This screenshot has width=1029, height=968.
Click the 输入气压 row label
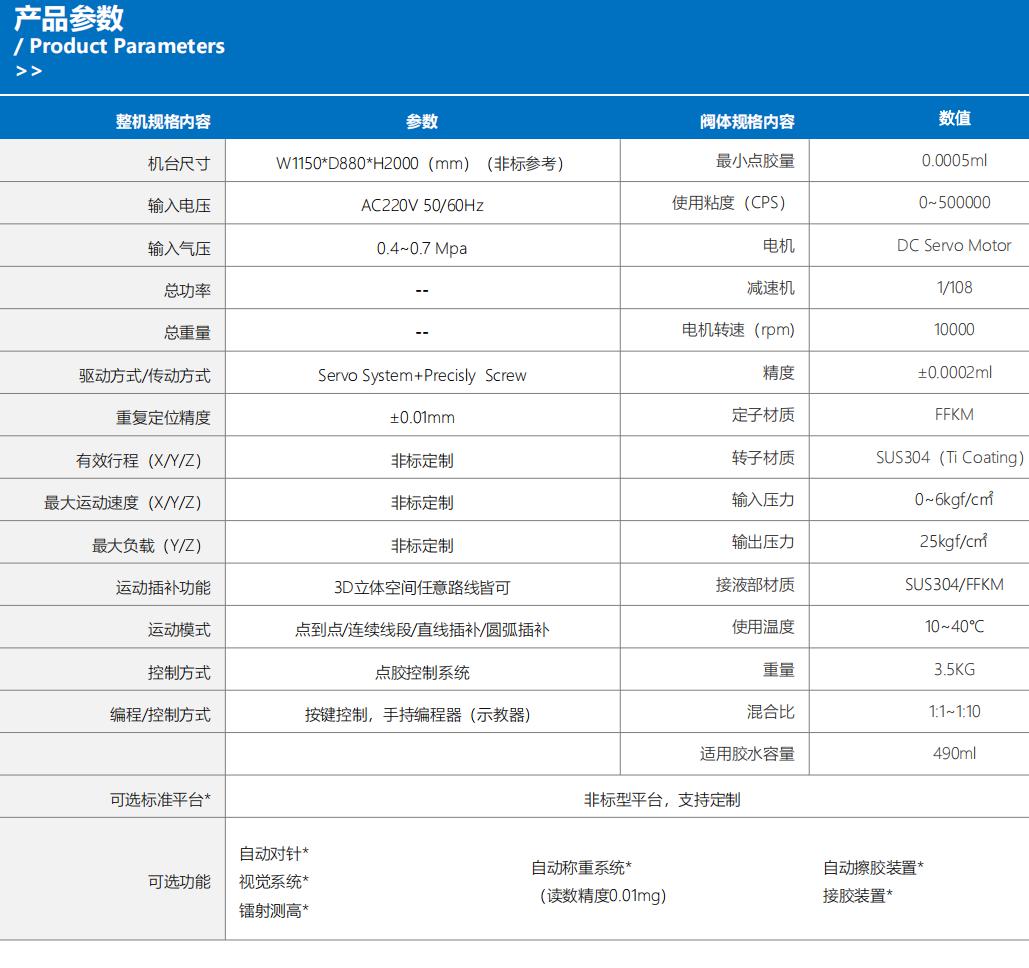179,249
